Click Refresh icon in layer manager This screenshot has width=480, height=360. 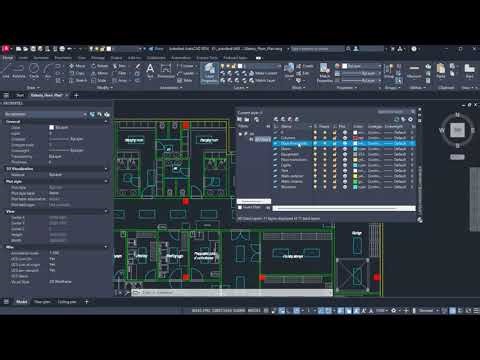tap(397, 119)
